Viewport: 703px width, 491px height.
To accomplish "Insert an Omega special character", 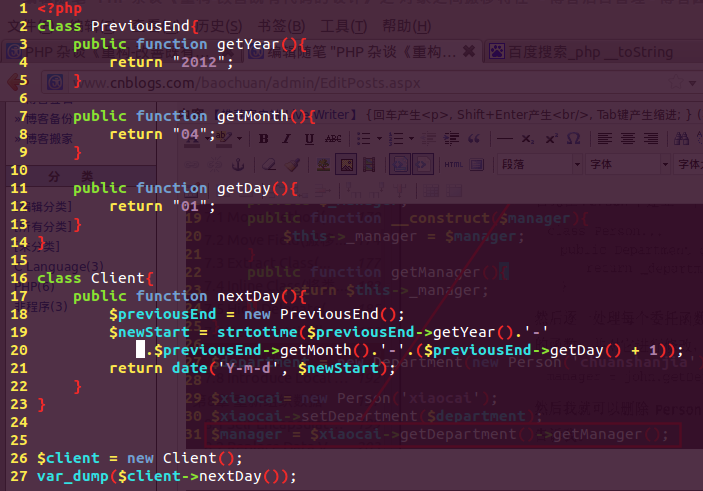I will coord(573,138).
